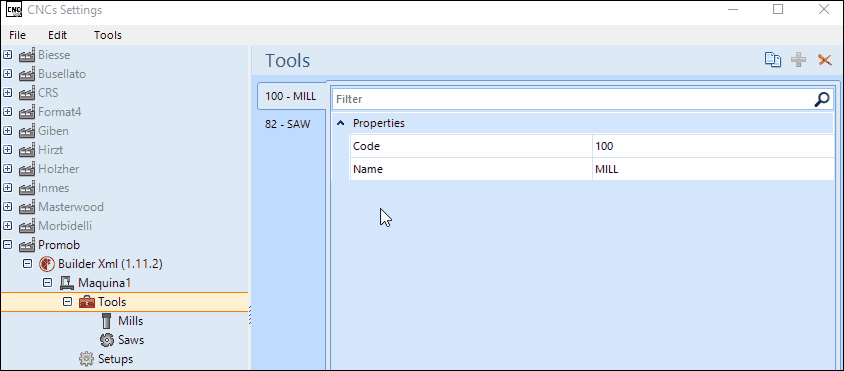
Task: Select the Saws blade icon in the tree
Action: coord(108,340)
